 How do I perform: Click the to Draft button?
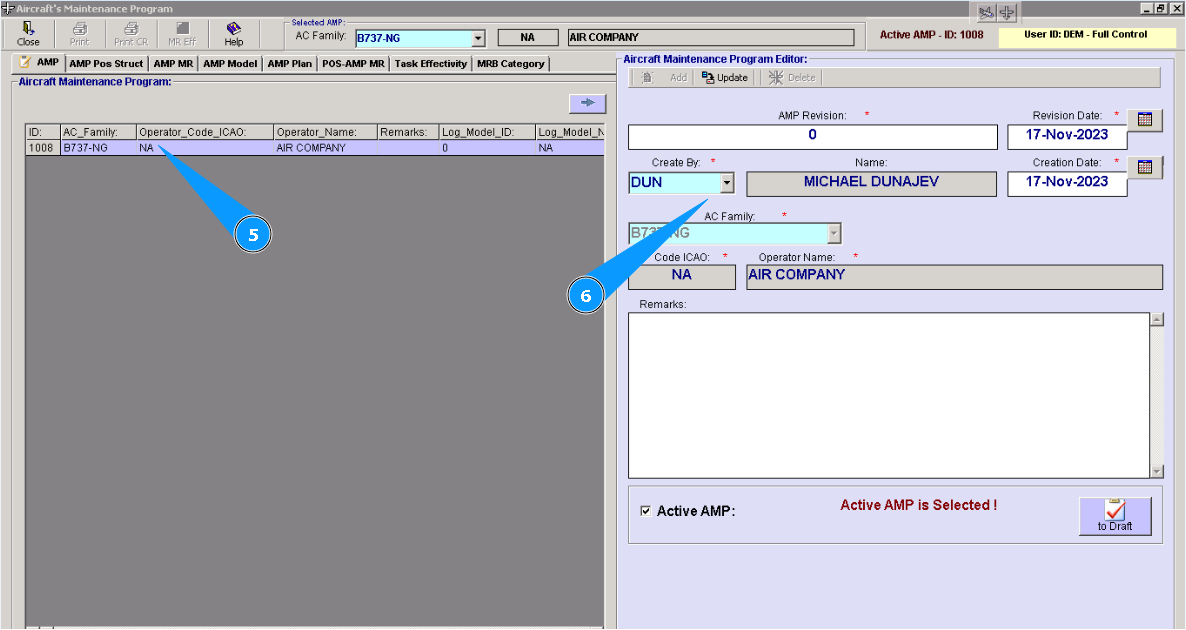point(1115,516)
